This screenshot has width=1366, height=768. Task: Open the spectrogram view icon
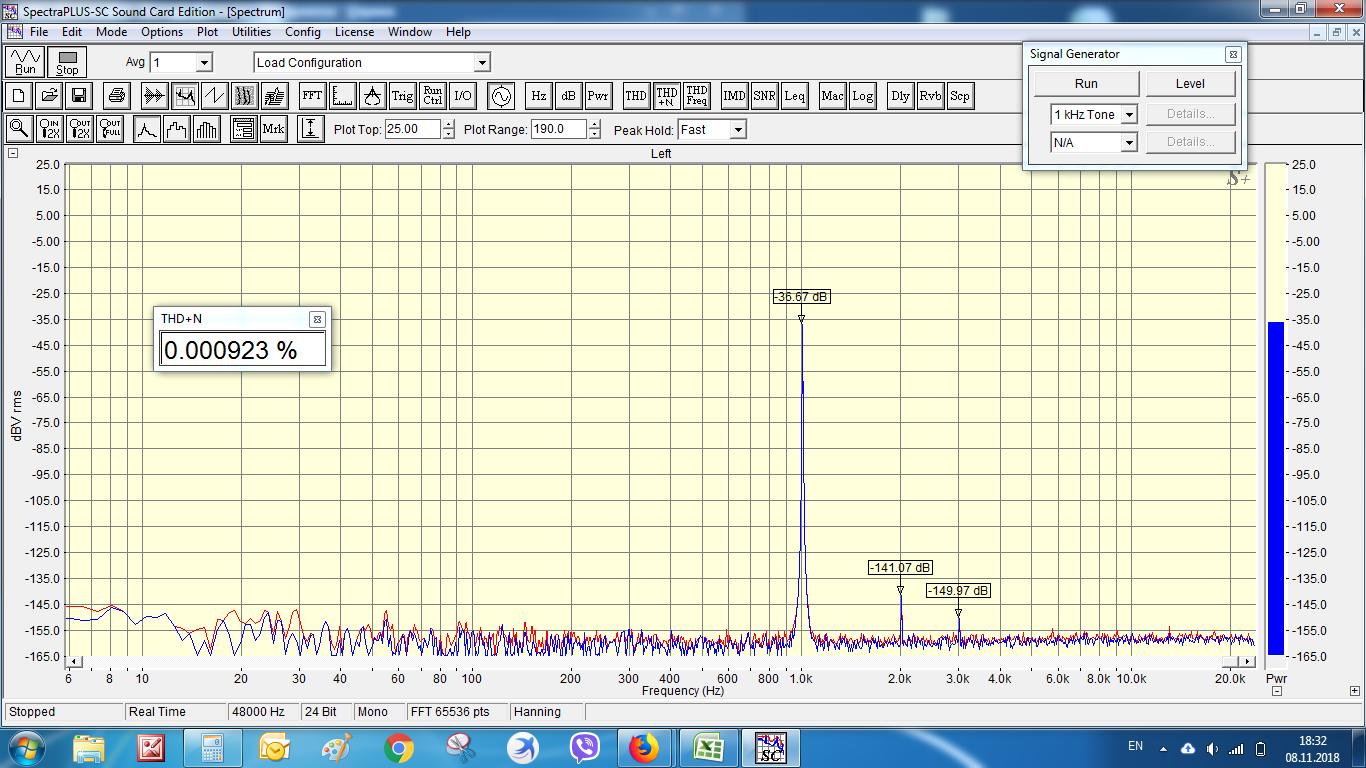244,96
